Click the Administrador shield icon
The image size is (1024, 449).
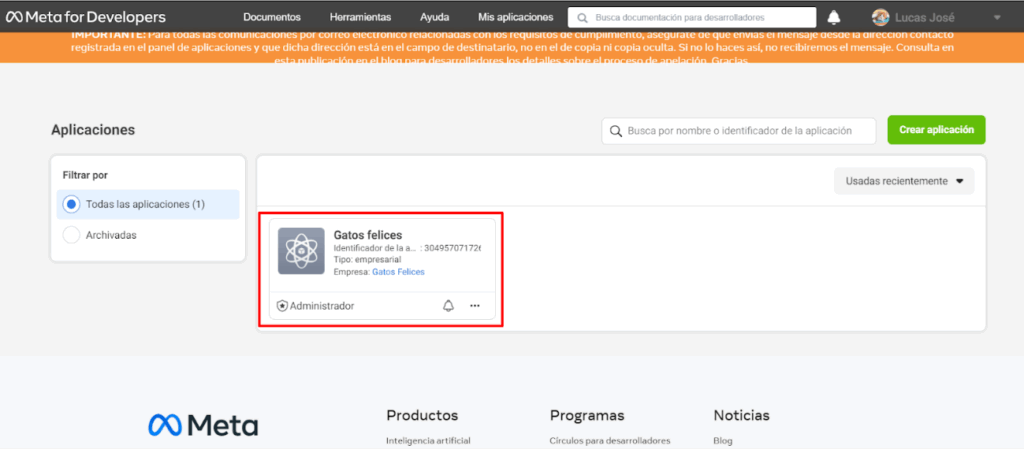coord(282,305)
